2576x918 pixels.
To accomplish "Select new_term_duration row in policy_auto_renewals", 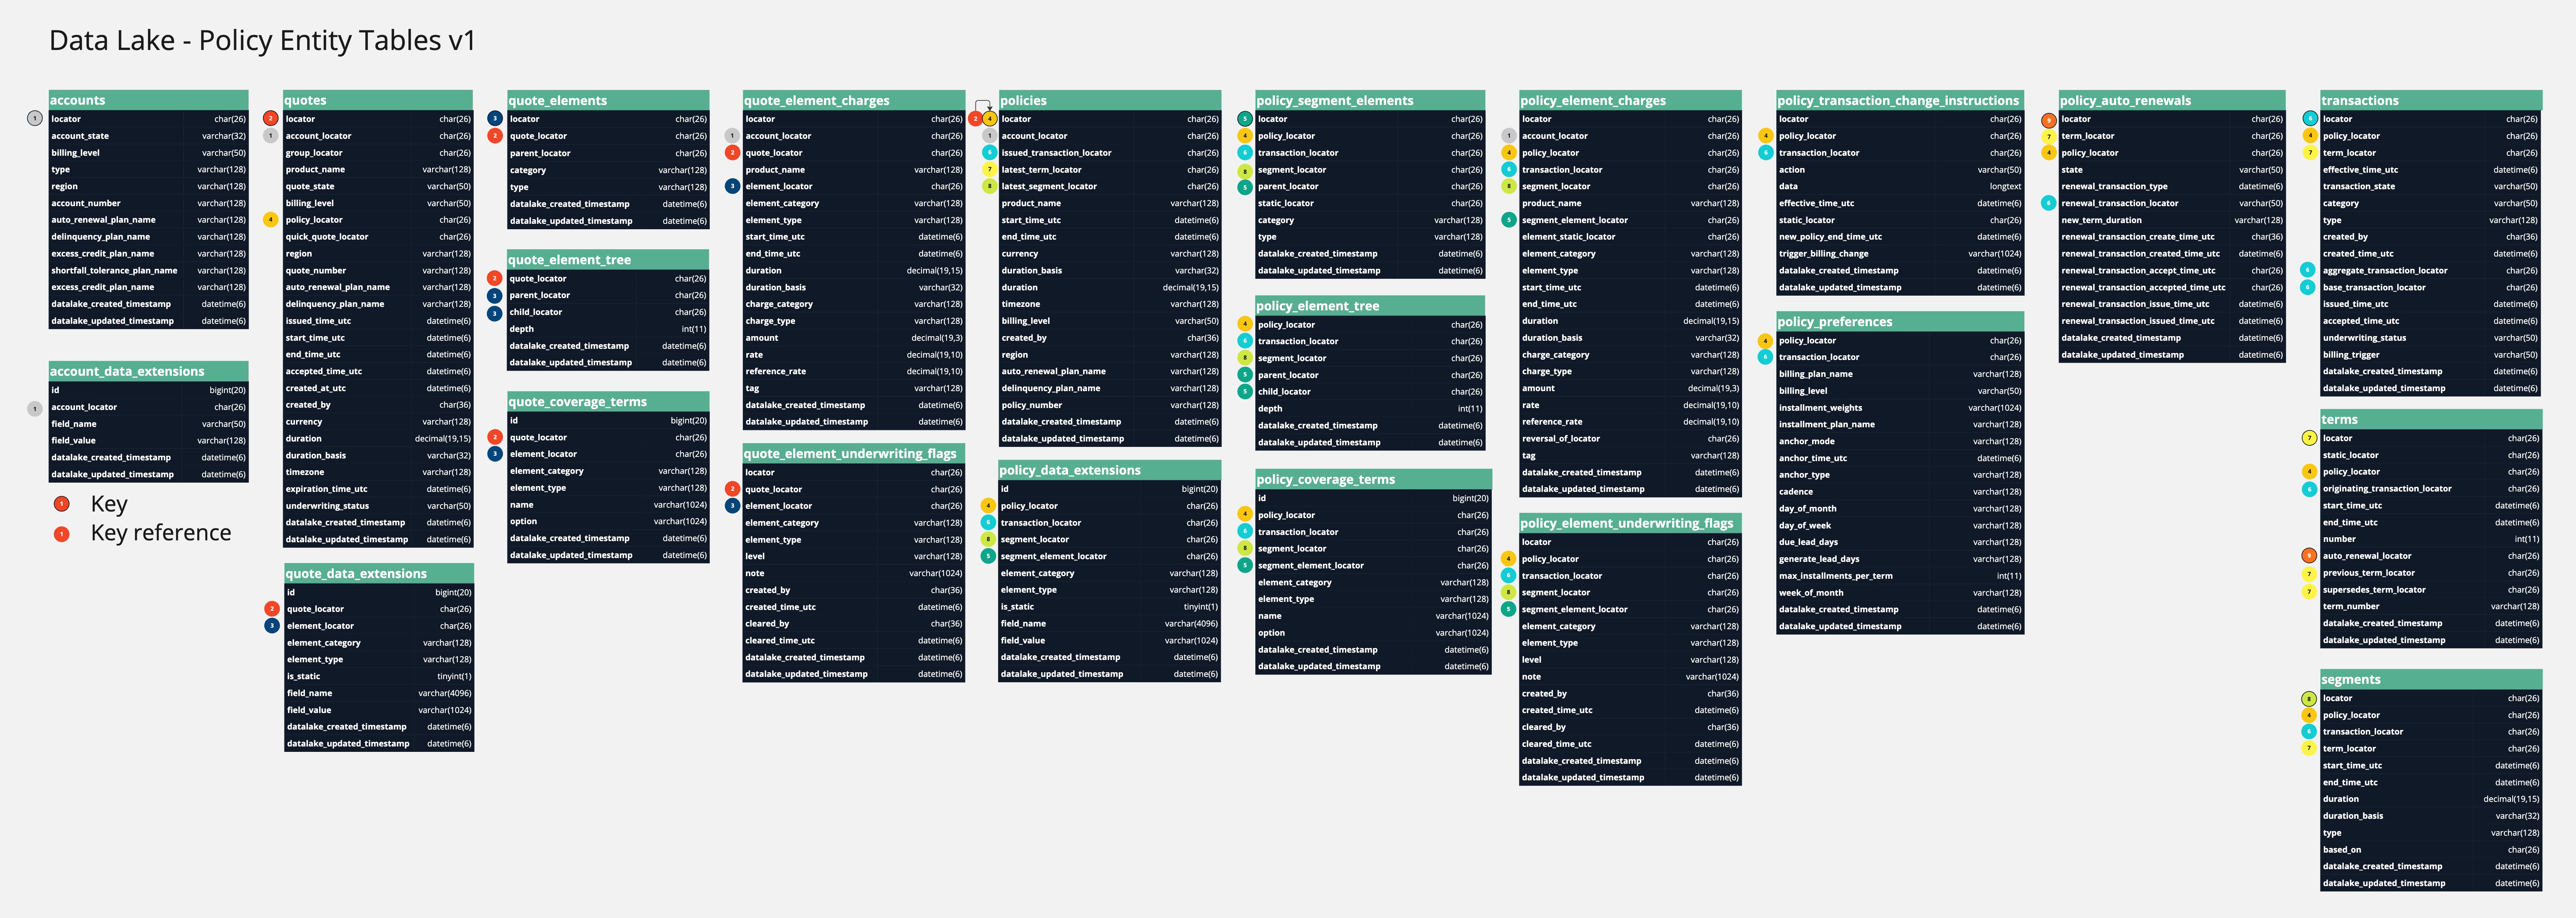I will (2172, 220).
